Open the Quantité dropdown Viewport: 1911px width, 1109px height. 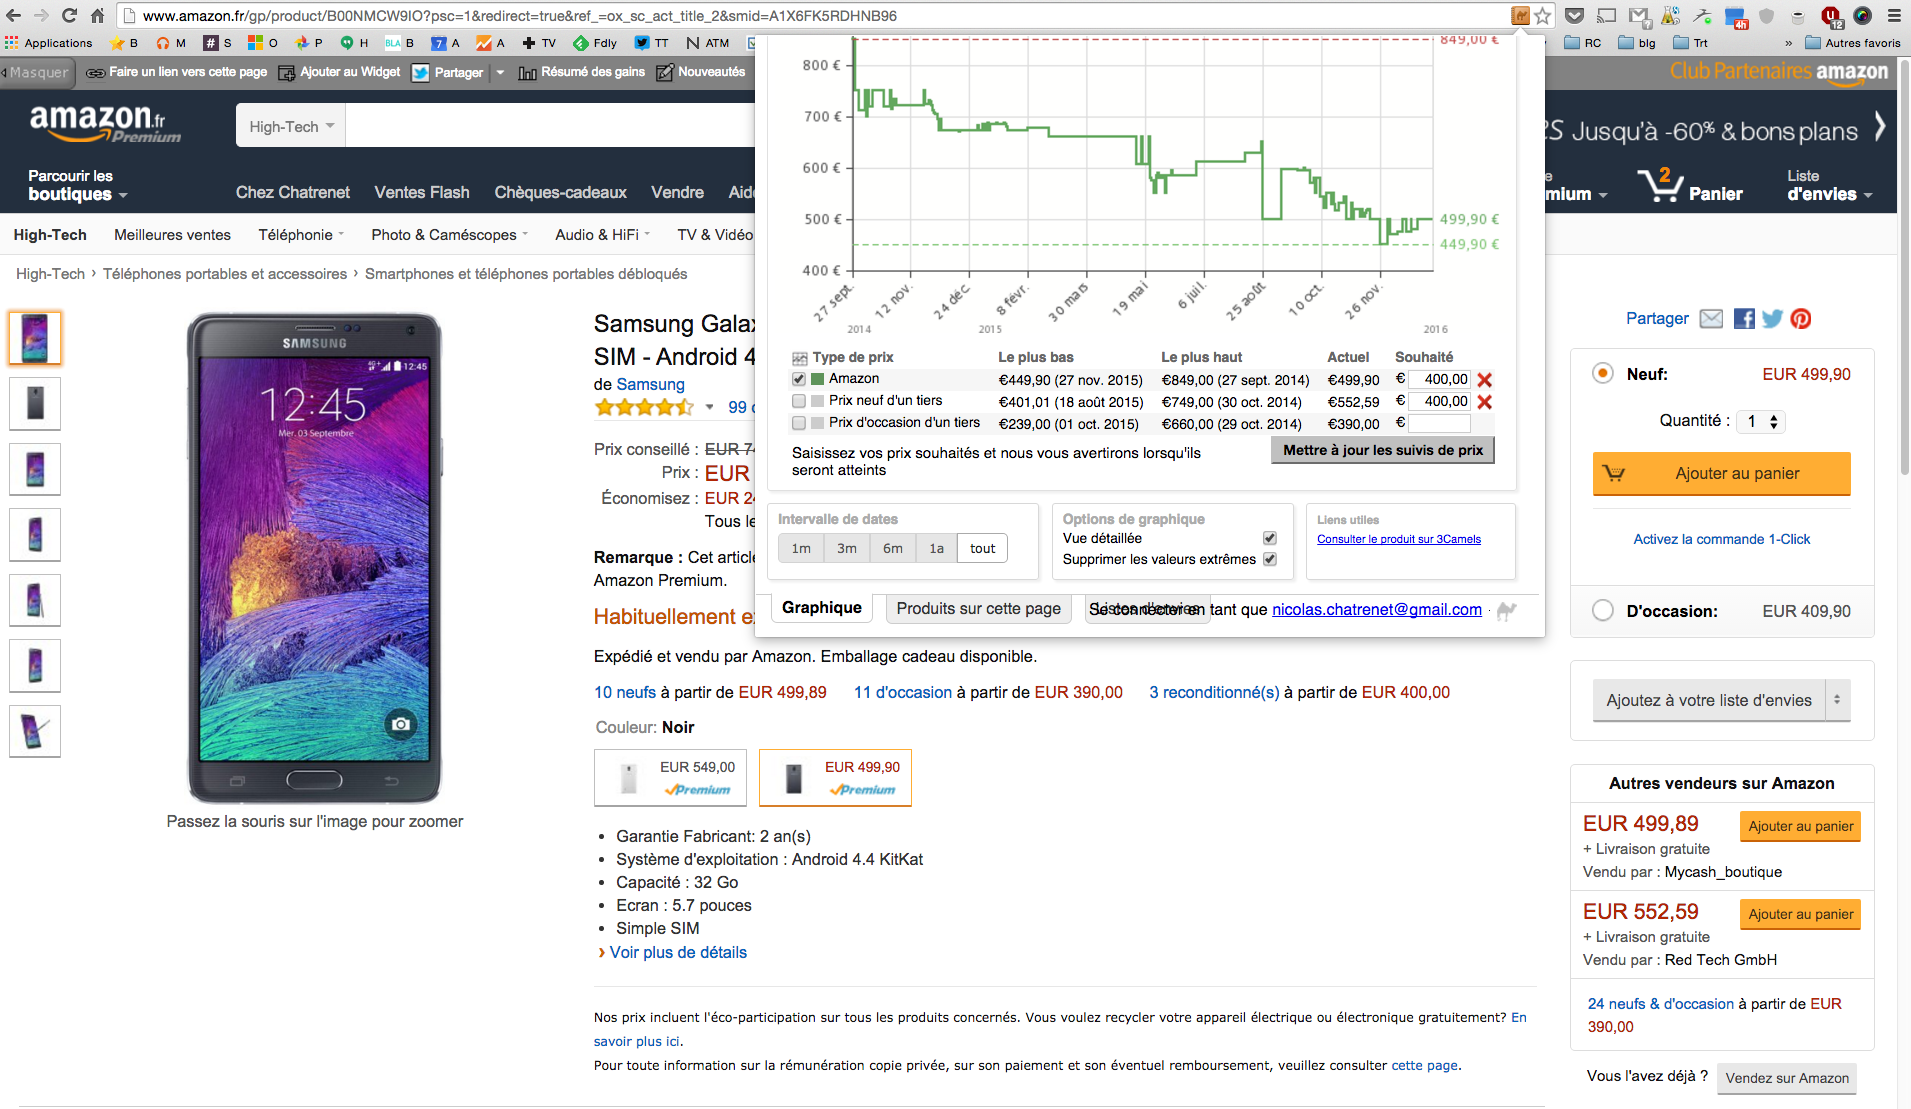point(1761,421)
